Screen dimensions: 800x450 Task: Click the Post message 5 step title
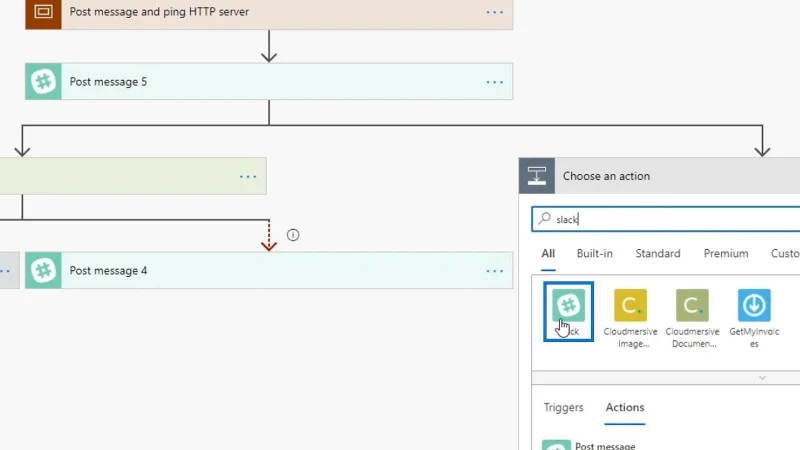(x=108, y=82)
